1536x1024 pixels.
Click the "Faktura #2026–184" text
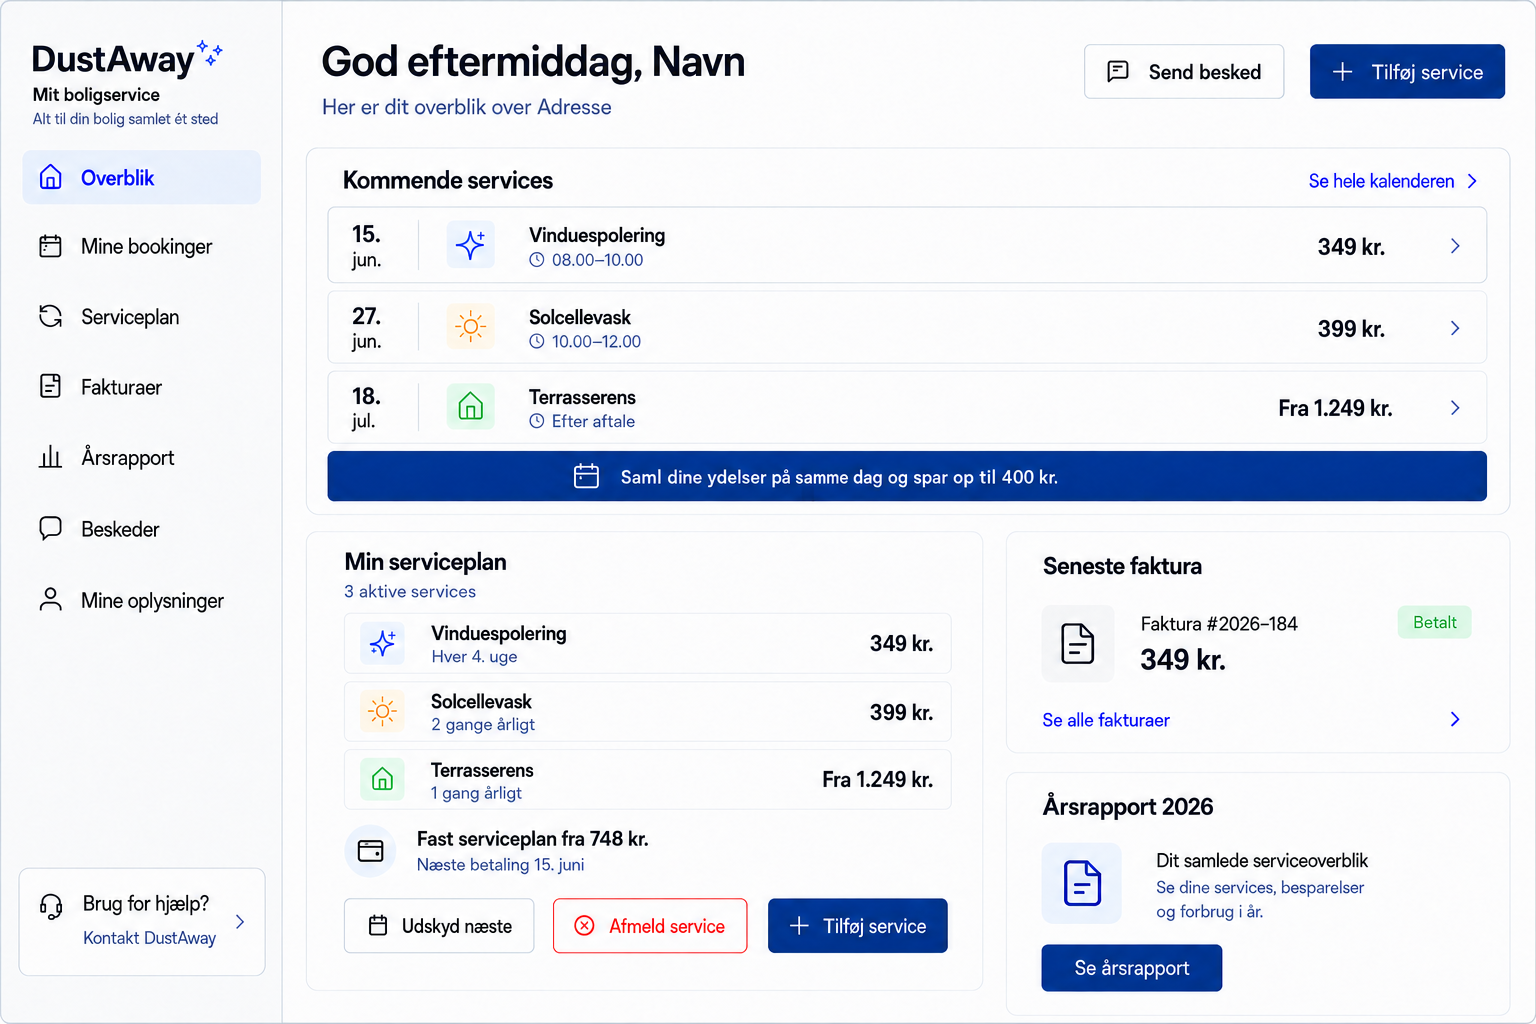coord(1219,623)
